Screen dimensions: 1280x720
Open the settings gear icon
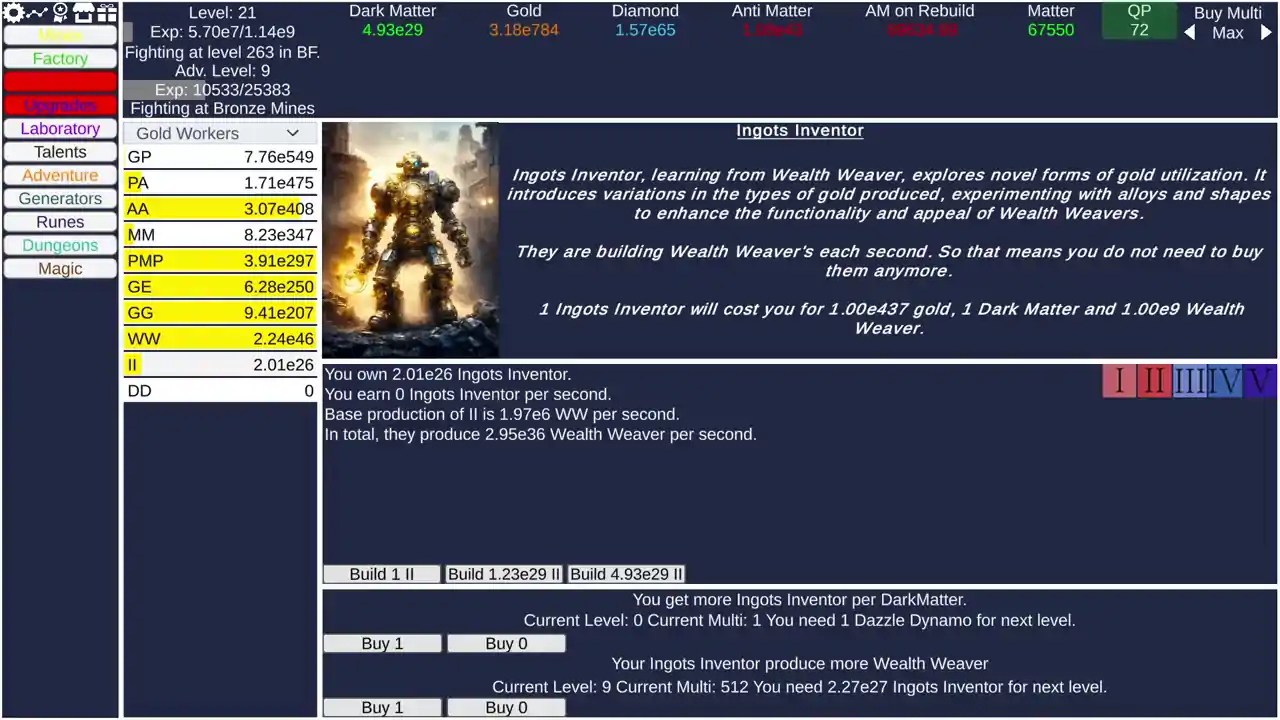coord(13,13)
